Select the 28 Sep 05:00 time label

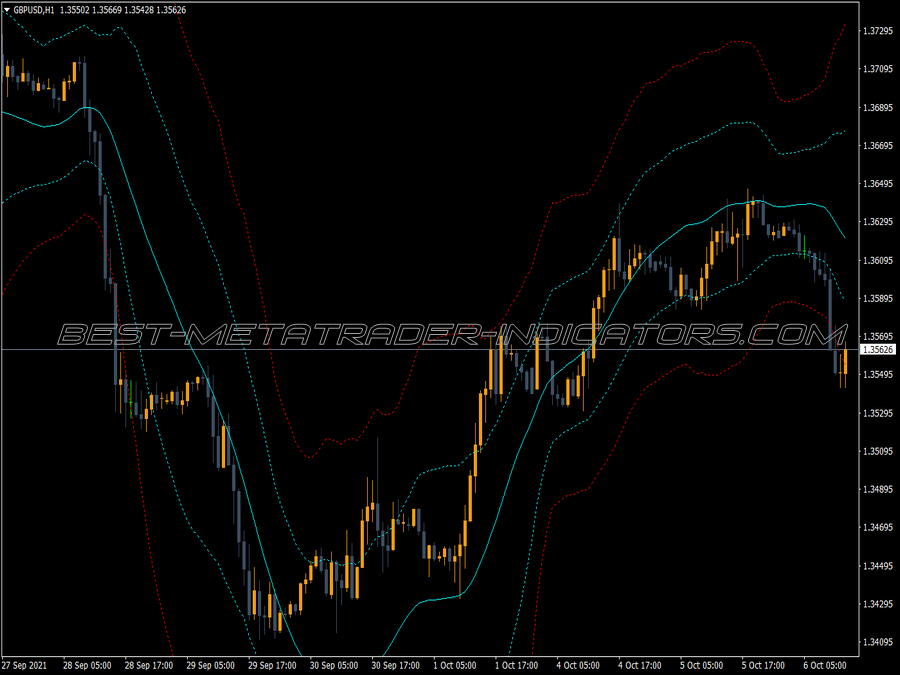click(x=87, y=665)
